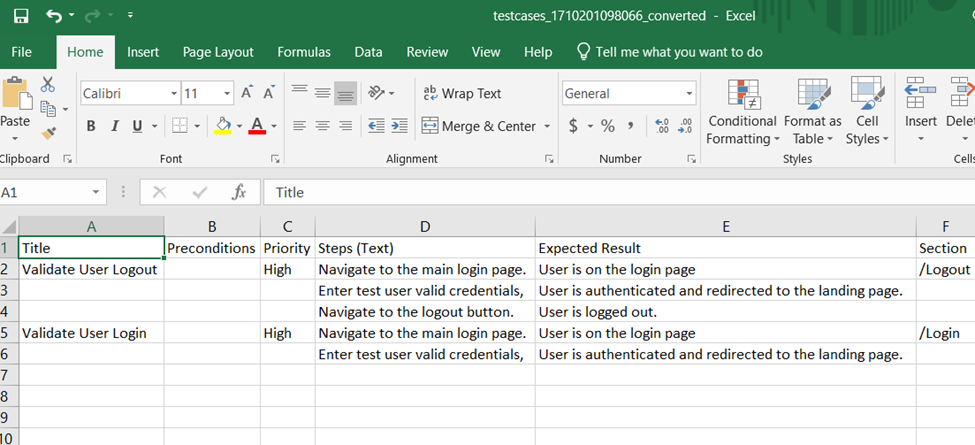Click the Save icon in title bar
The image size is (975, 445).
[x=21, y=16]
